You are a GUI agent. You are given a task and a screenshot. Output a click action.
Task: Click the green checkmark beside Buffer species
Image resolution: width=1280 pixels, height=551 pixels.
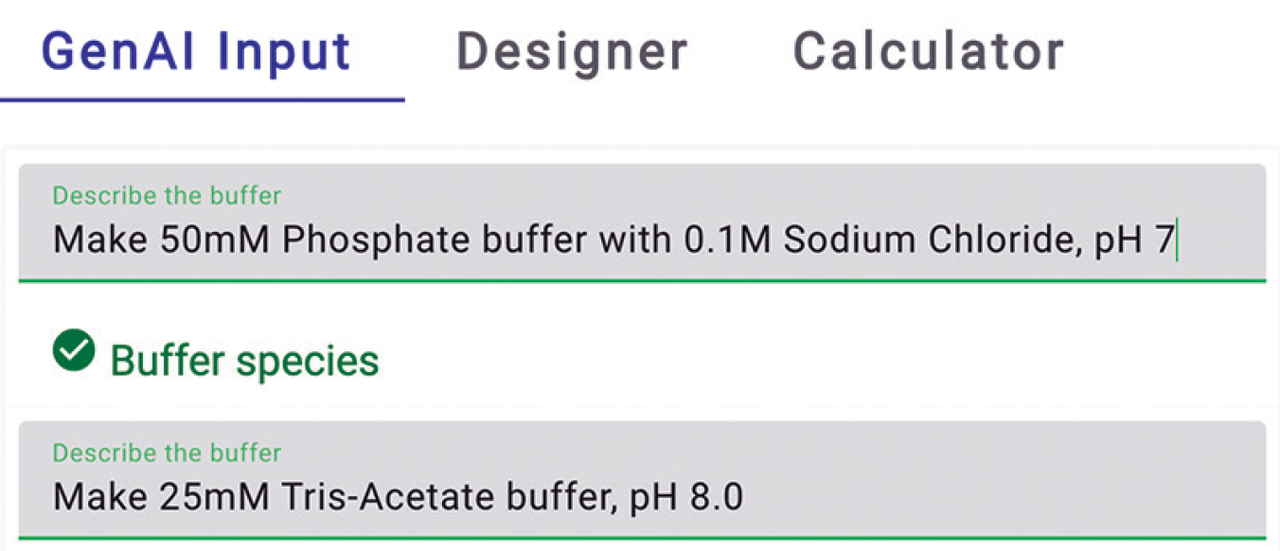[x=74, y=351]
